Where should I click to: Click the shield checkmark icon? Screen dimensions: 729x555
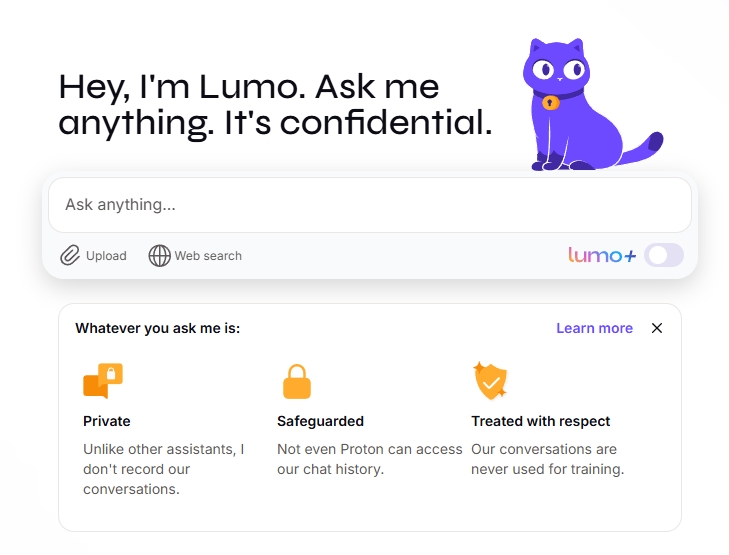pyautogui.click(x=490, y=381)
